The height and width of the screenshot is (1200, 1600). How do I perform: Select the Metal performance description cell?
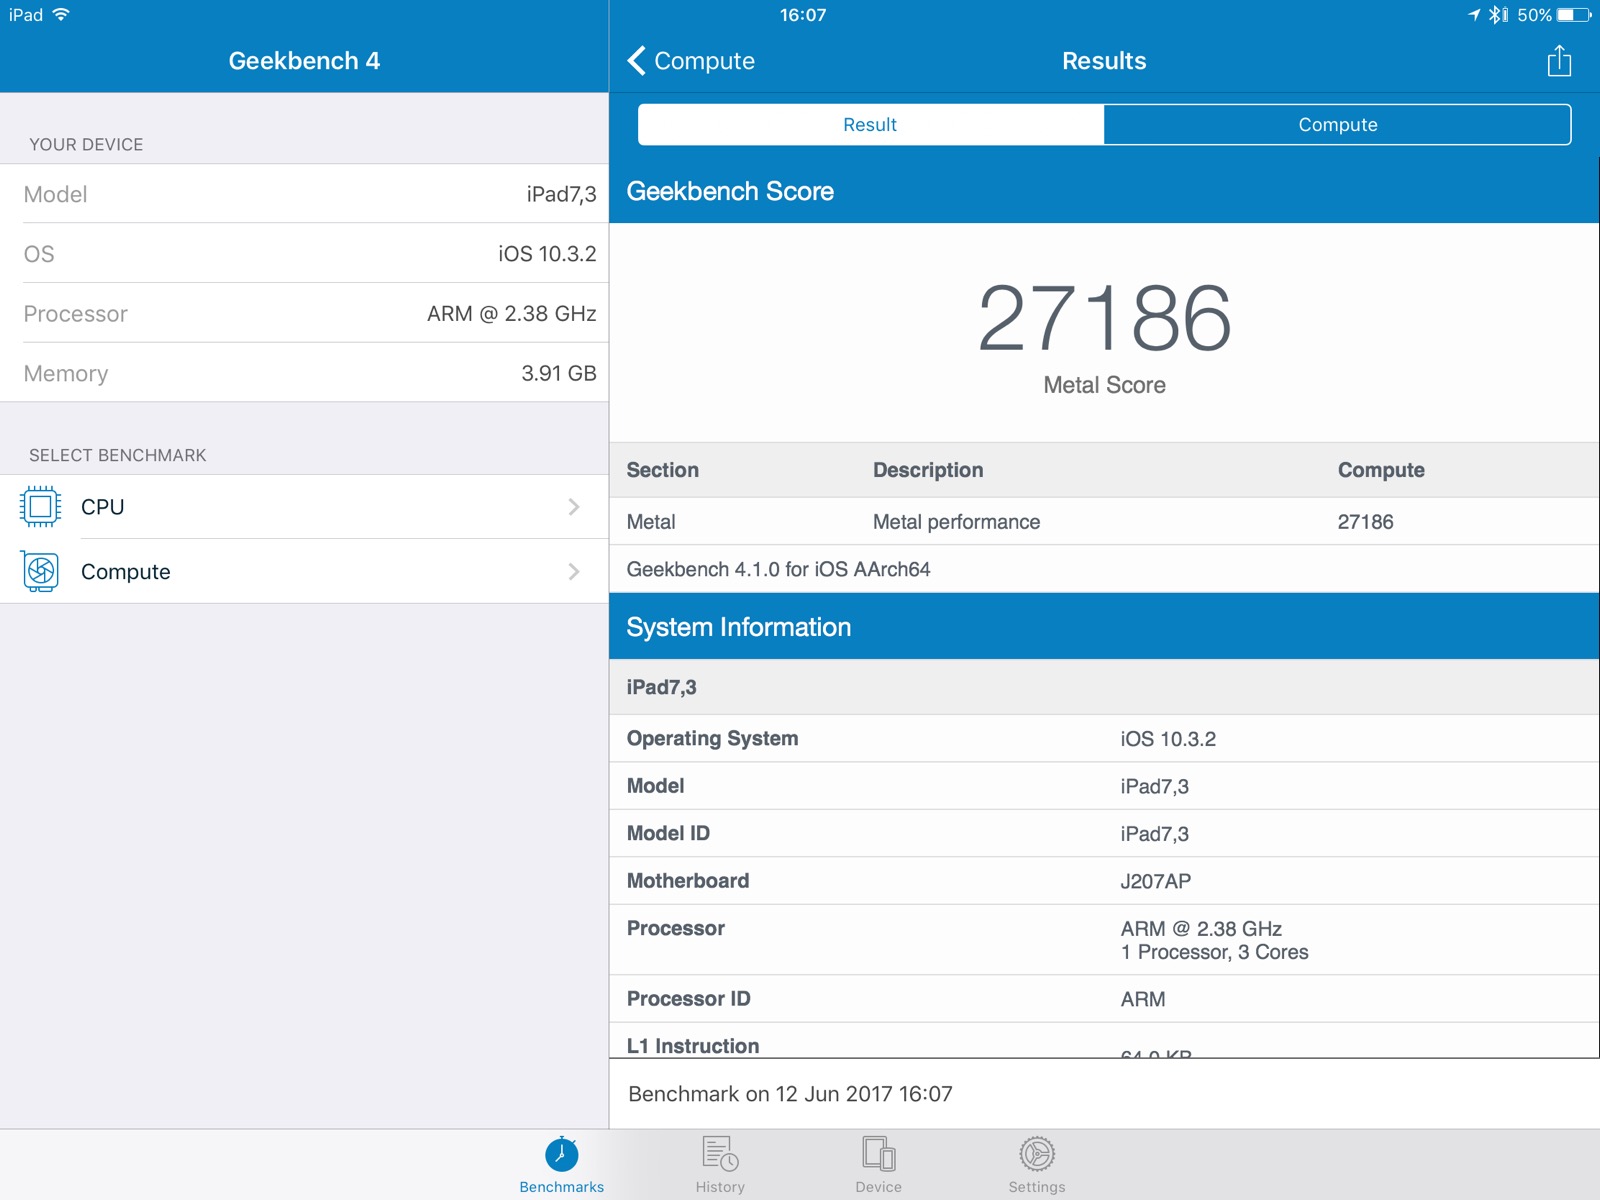[x=956, y=522]
